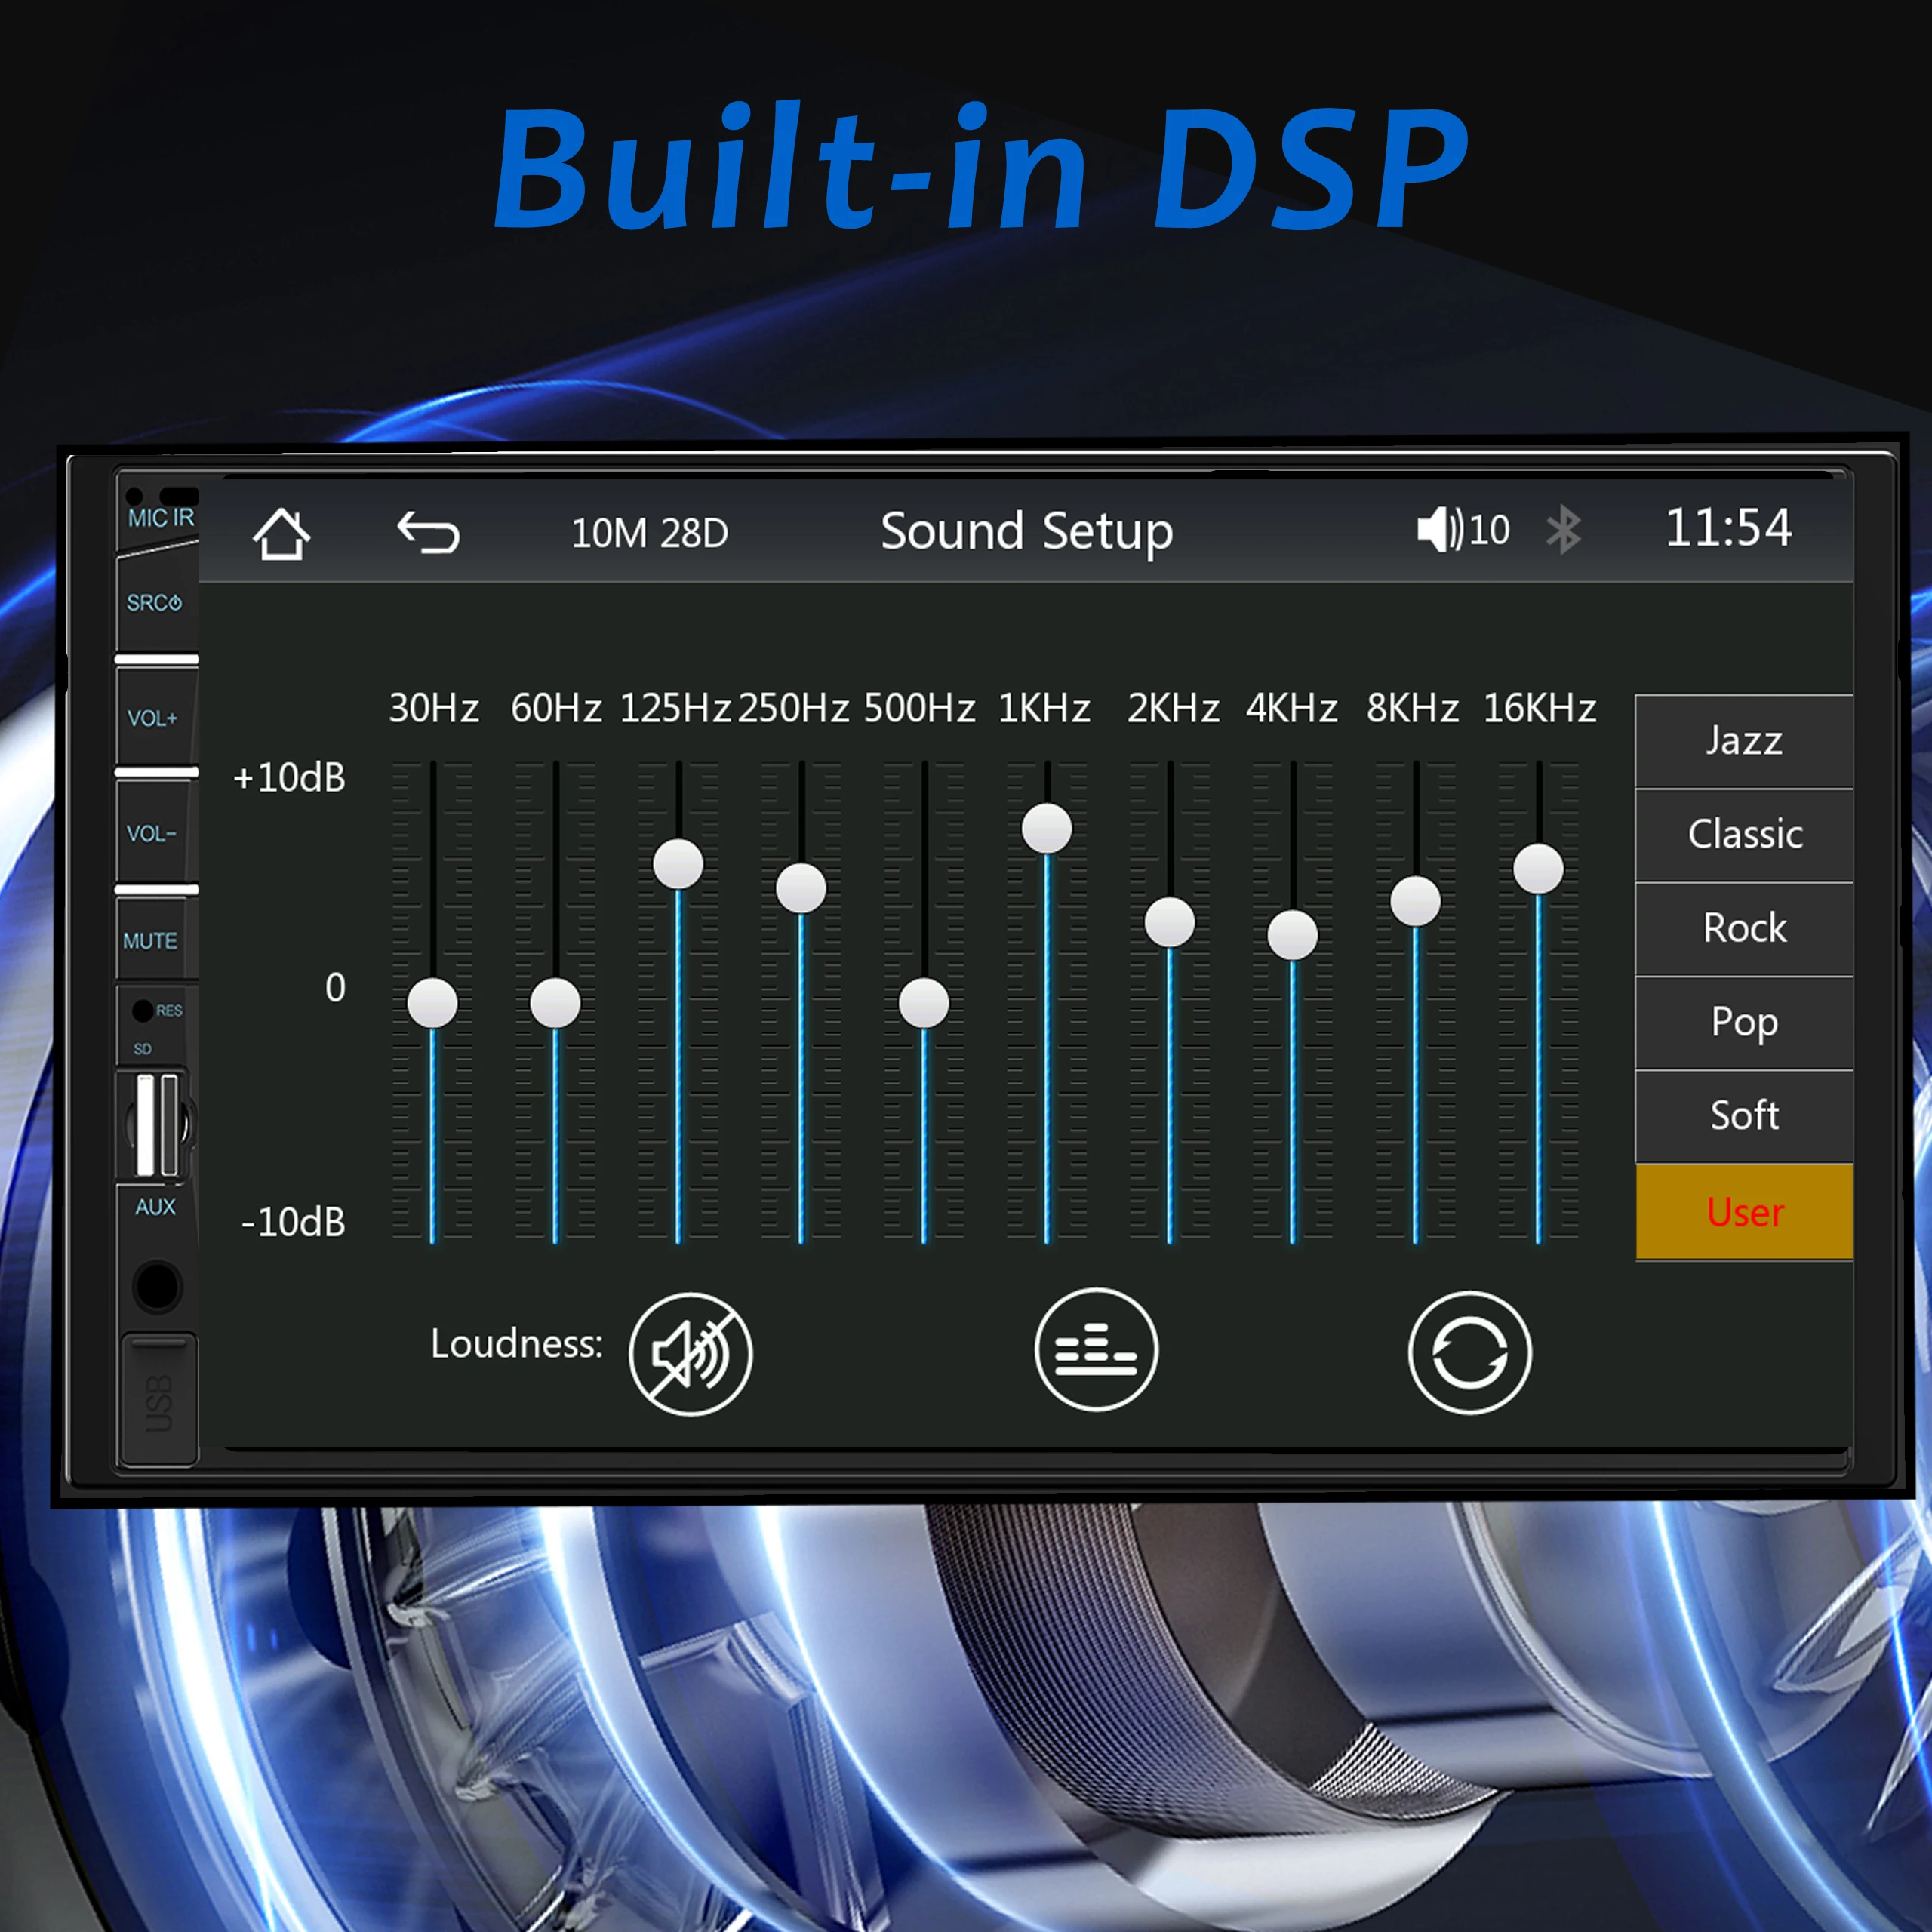Tap the volume speaker icon
Viewport: 1932px width, 1932px height.
click(x=1440, y=529)
